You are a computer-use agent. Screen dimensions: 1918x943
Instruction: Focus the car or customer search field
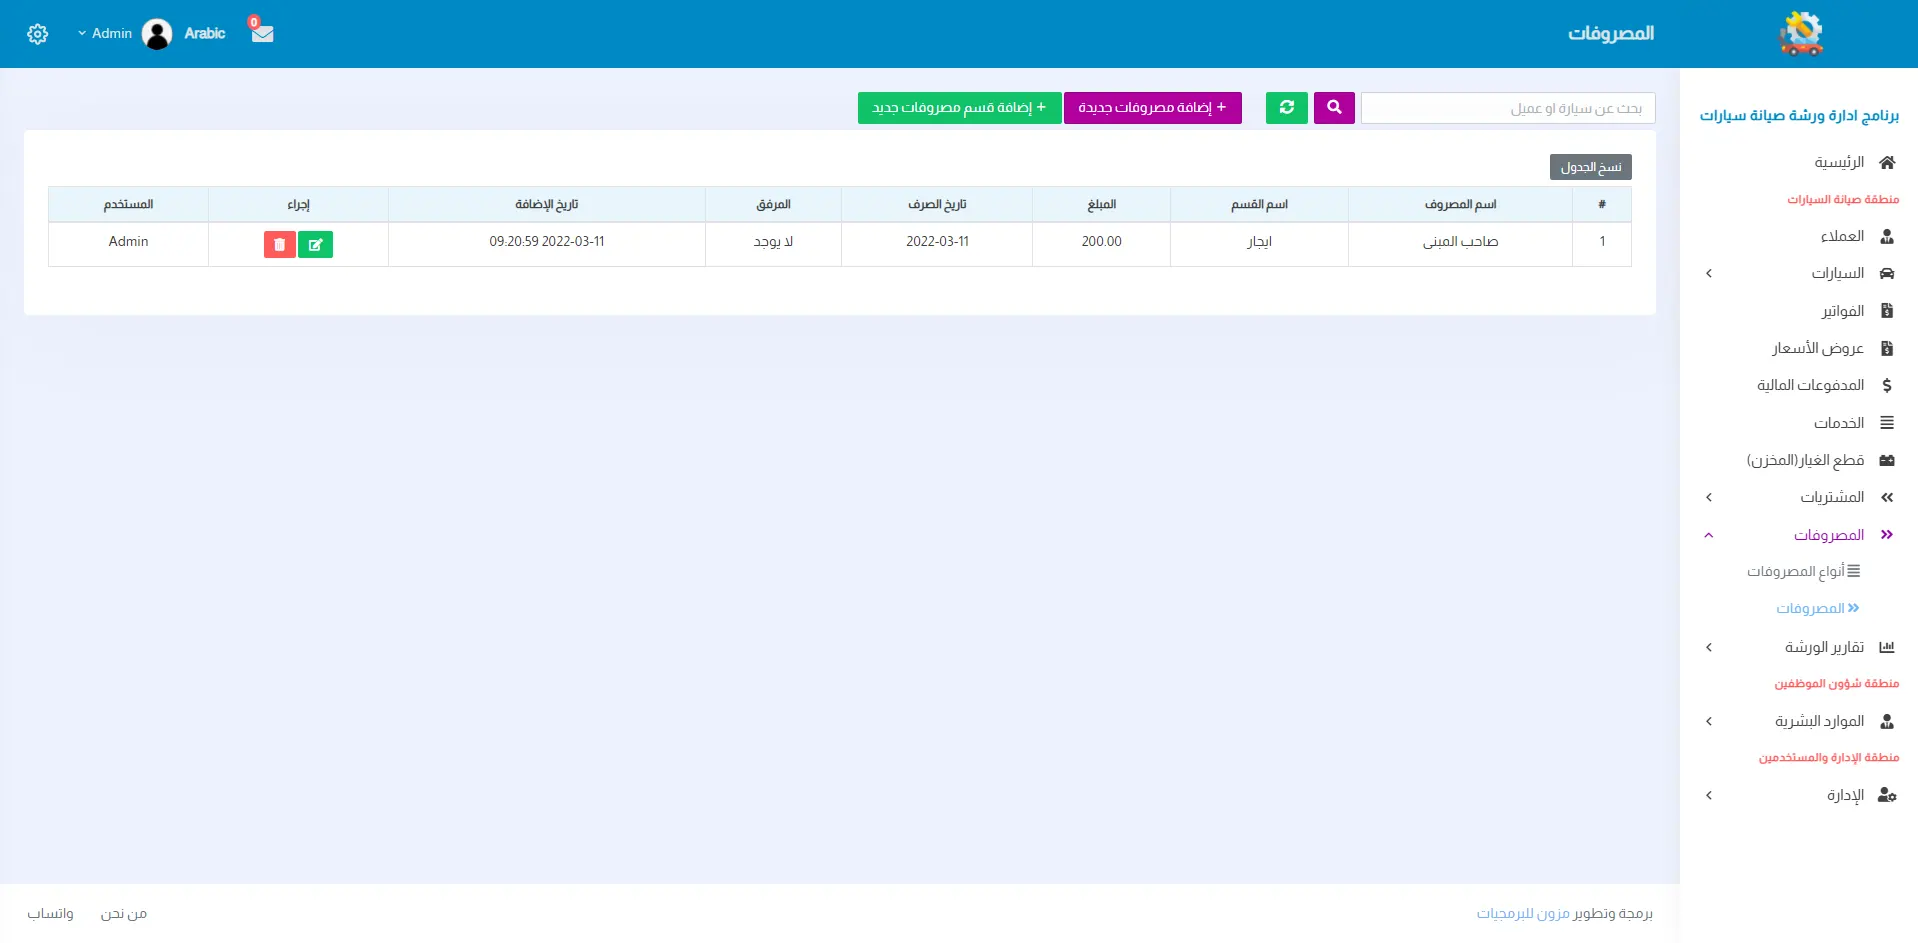[1507, 108]
